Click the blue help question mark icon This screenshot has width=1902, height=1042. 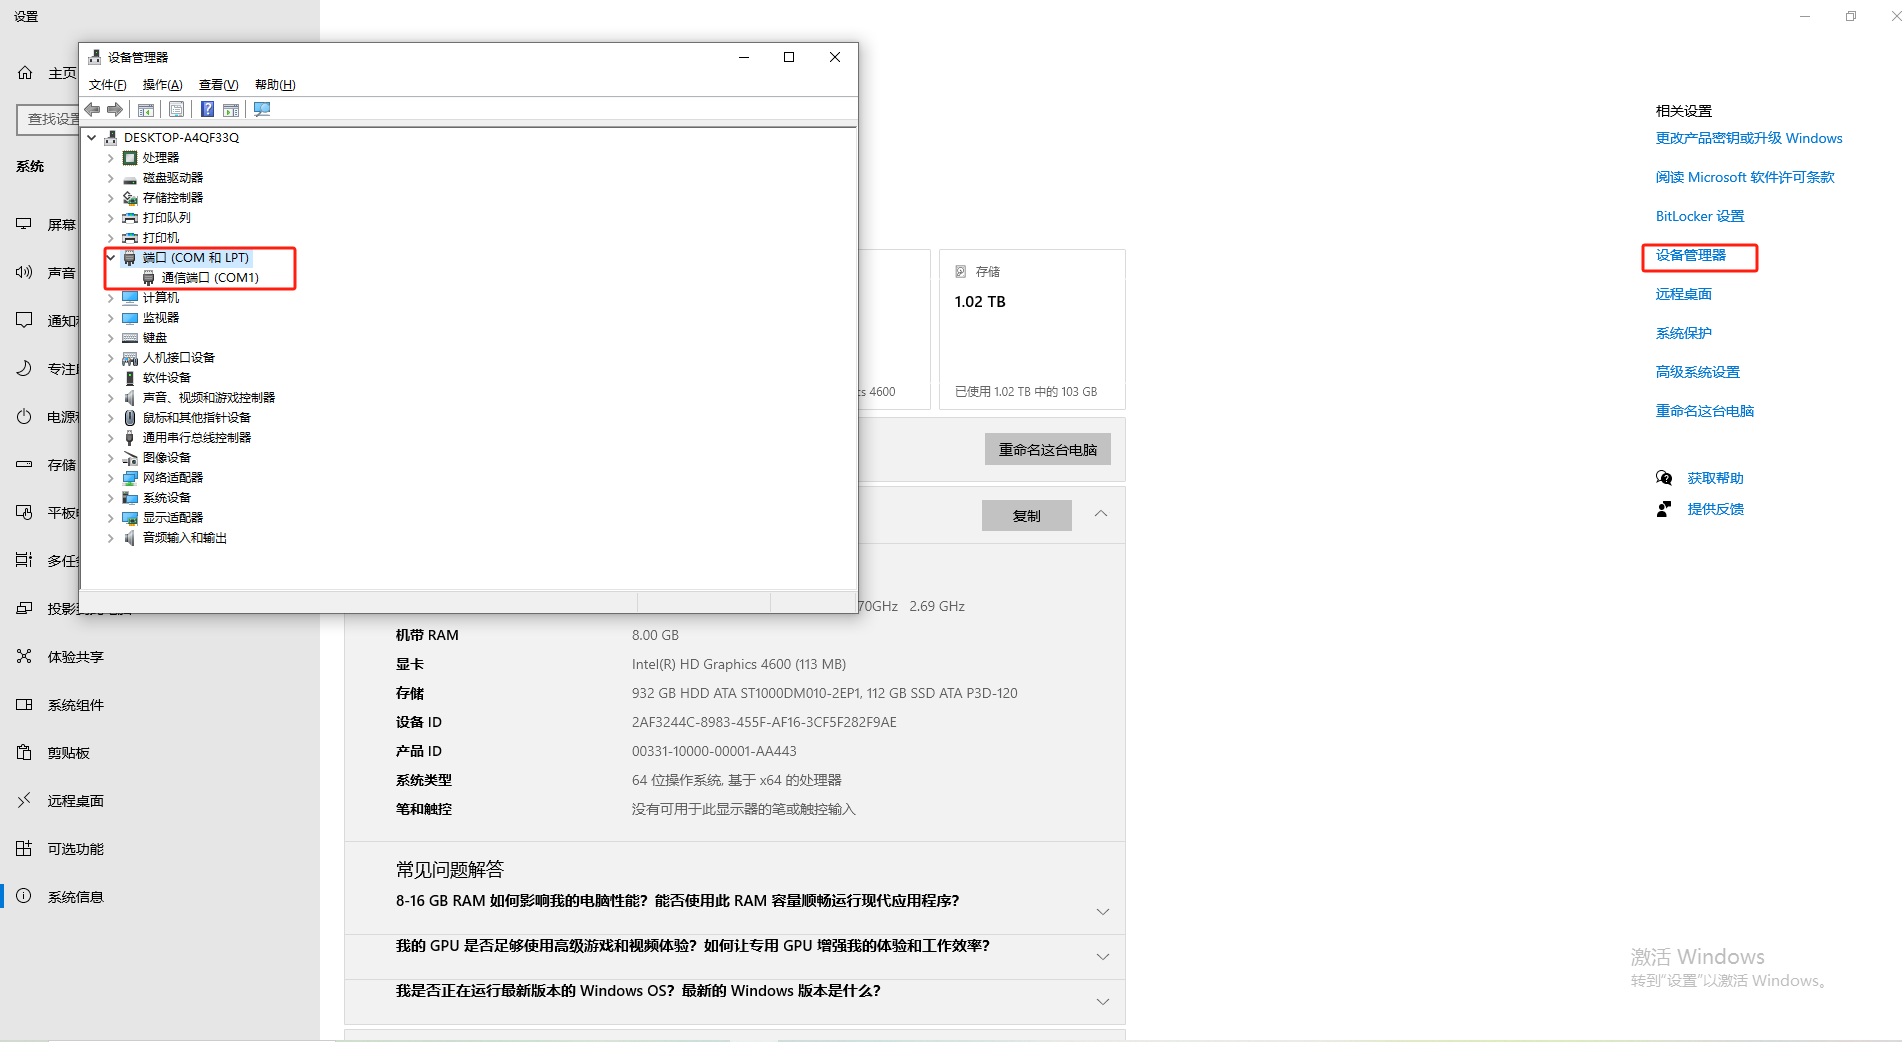pyautogui.click(x=207, y=109)
